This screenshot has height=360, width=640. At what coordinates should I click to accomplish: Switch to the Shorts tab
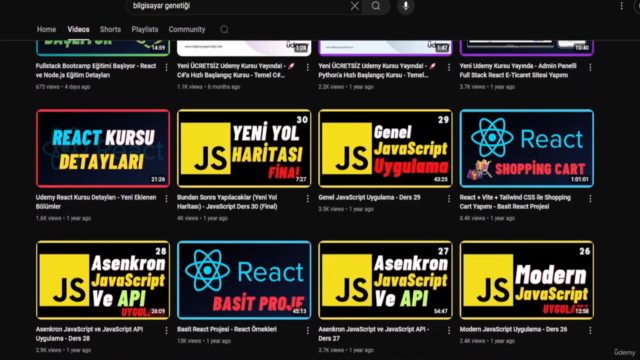point(110,29)
